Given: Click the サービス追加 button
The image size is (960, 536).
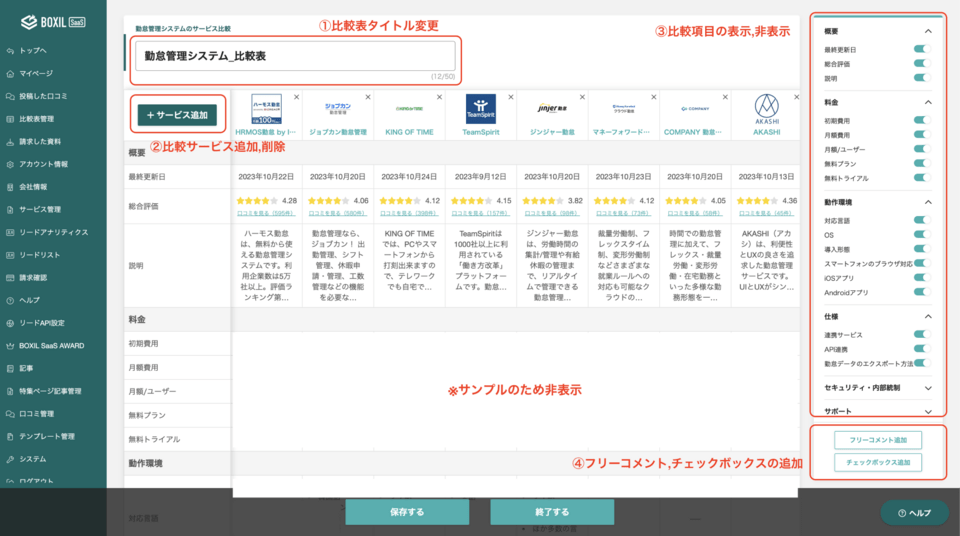Looking at the screenshot, I should 177,115.
